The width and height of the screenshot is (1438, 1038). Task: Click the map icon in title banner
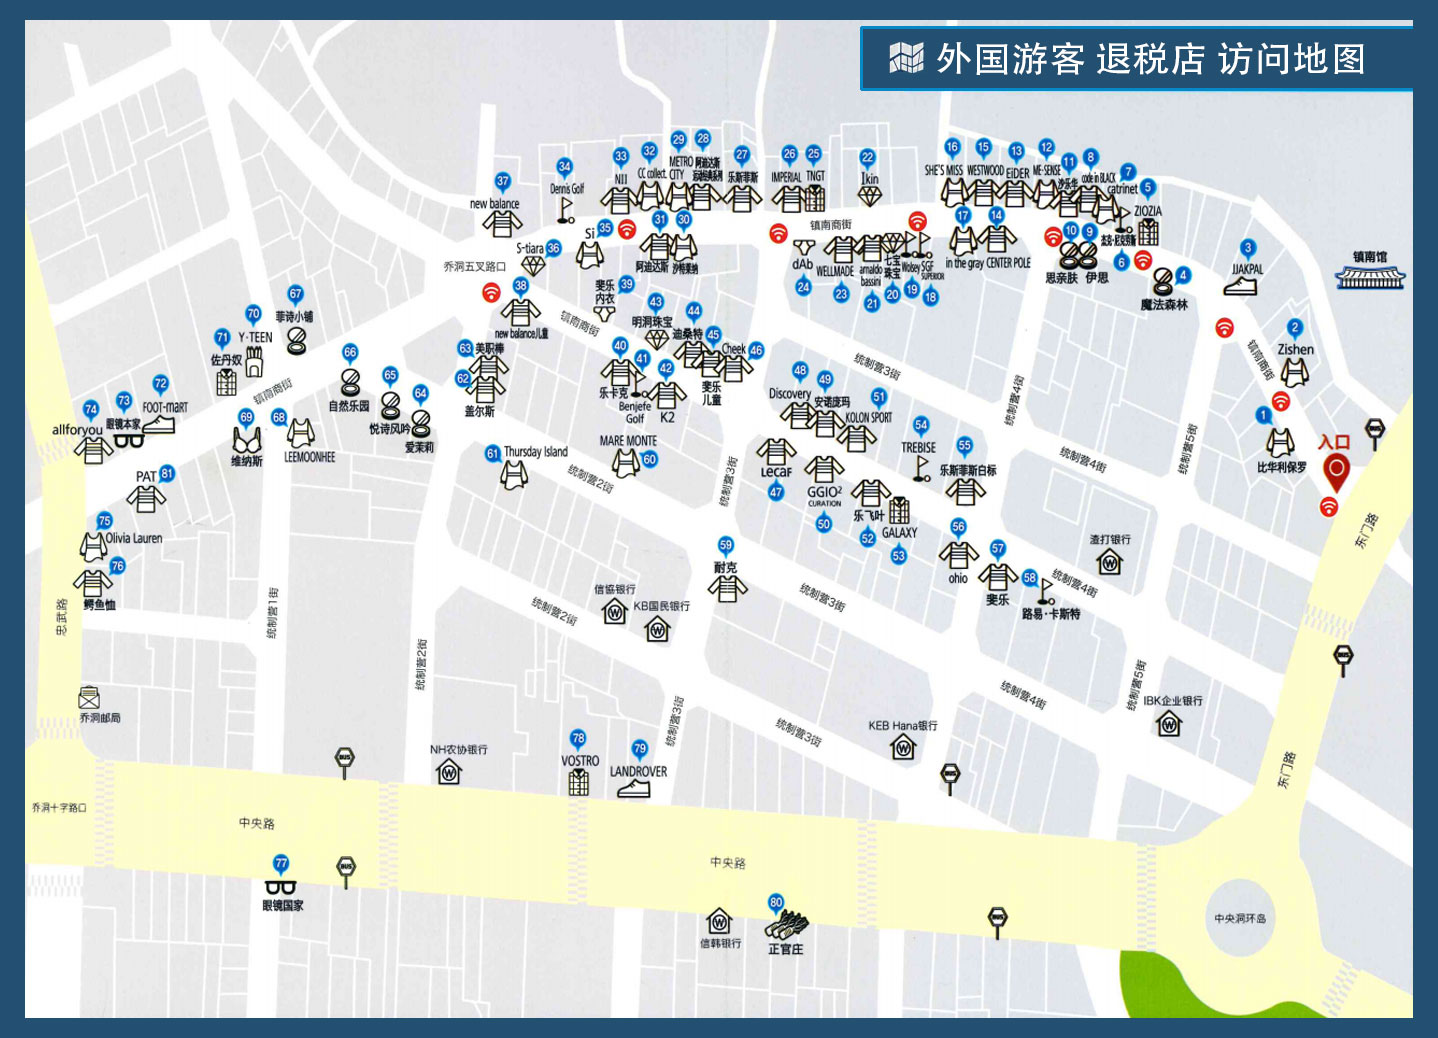(906, 59)
